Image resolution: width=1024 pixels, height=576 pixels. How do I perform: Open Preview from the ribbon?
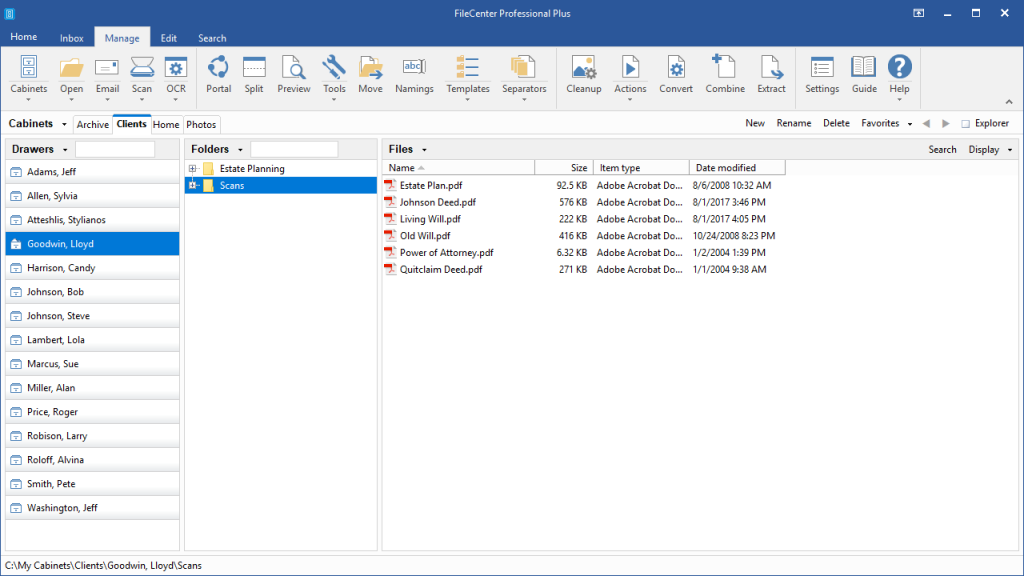[x=294, y=75]
